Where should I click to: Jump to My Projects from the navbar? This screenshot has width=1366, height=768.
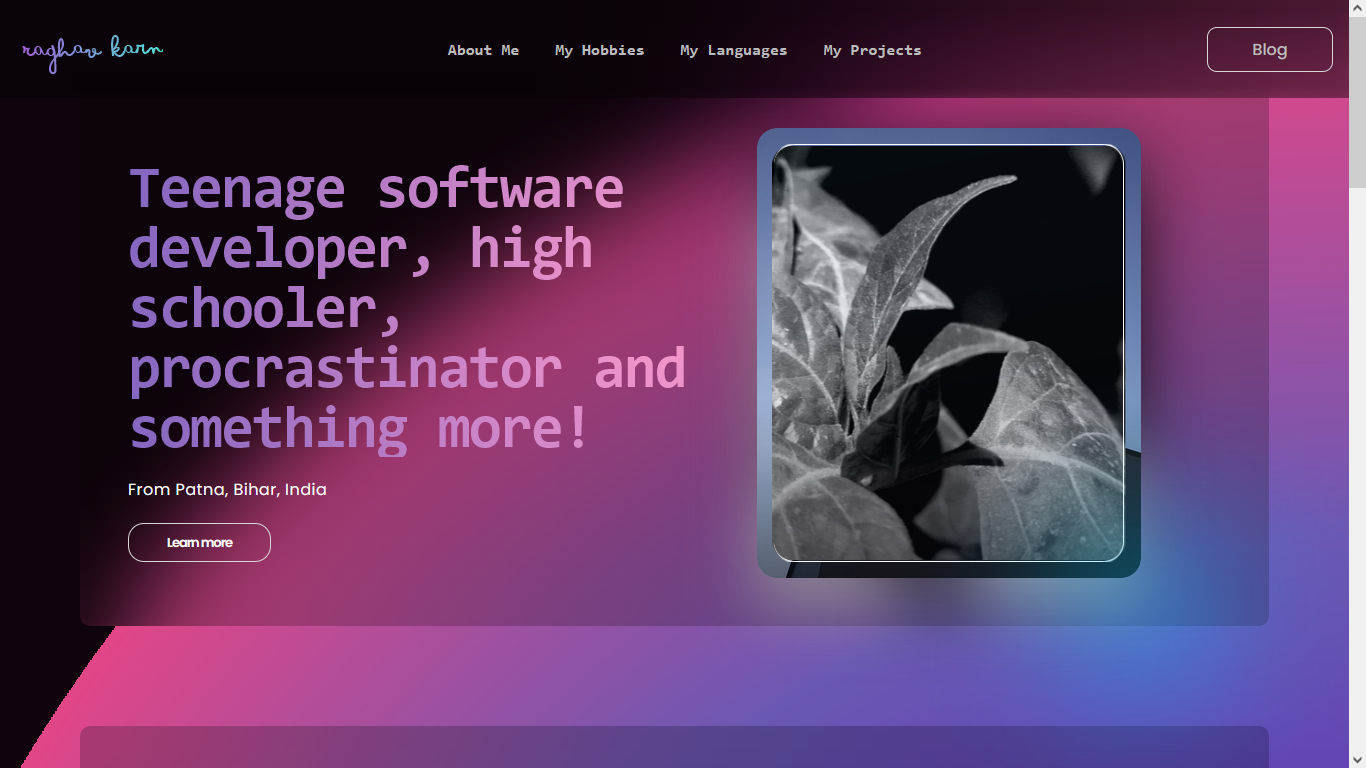872,50
